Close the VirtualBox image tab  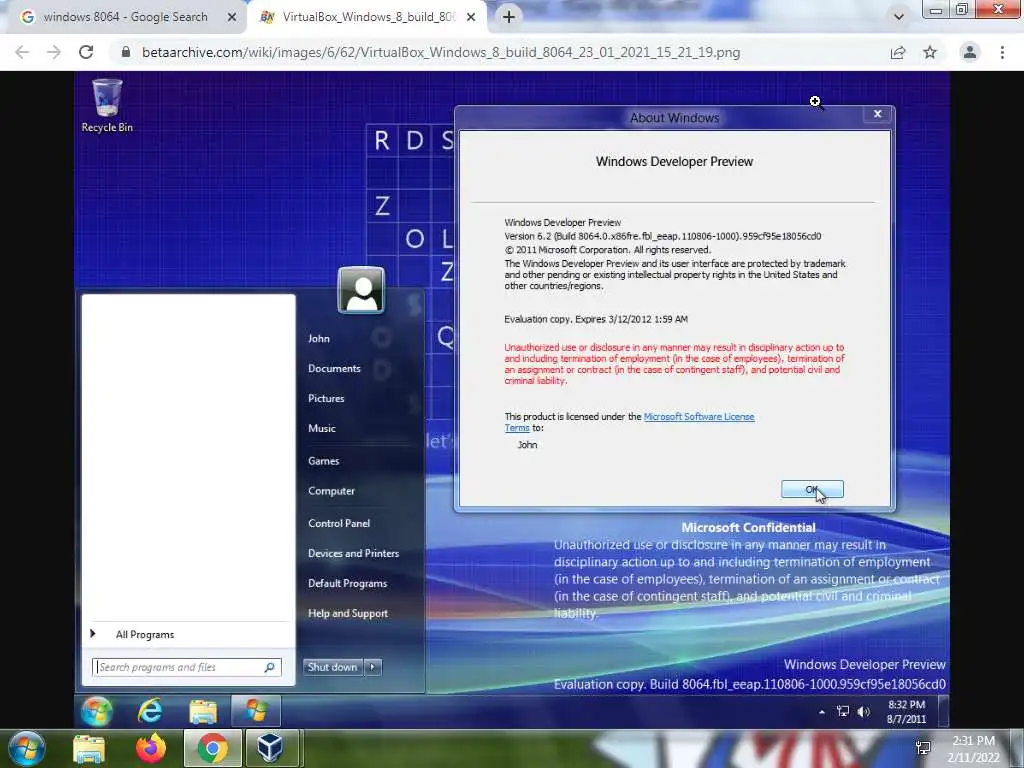[471, 17]
